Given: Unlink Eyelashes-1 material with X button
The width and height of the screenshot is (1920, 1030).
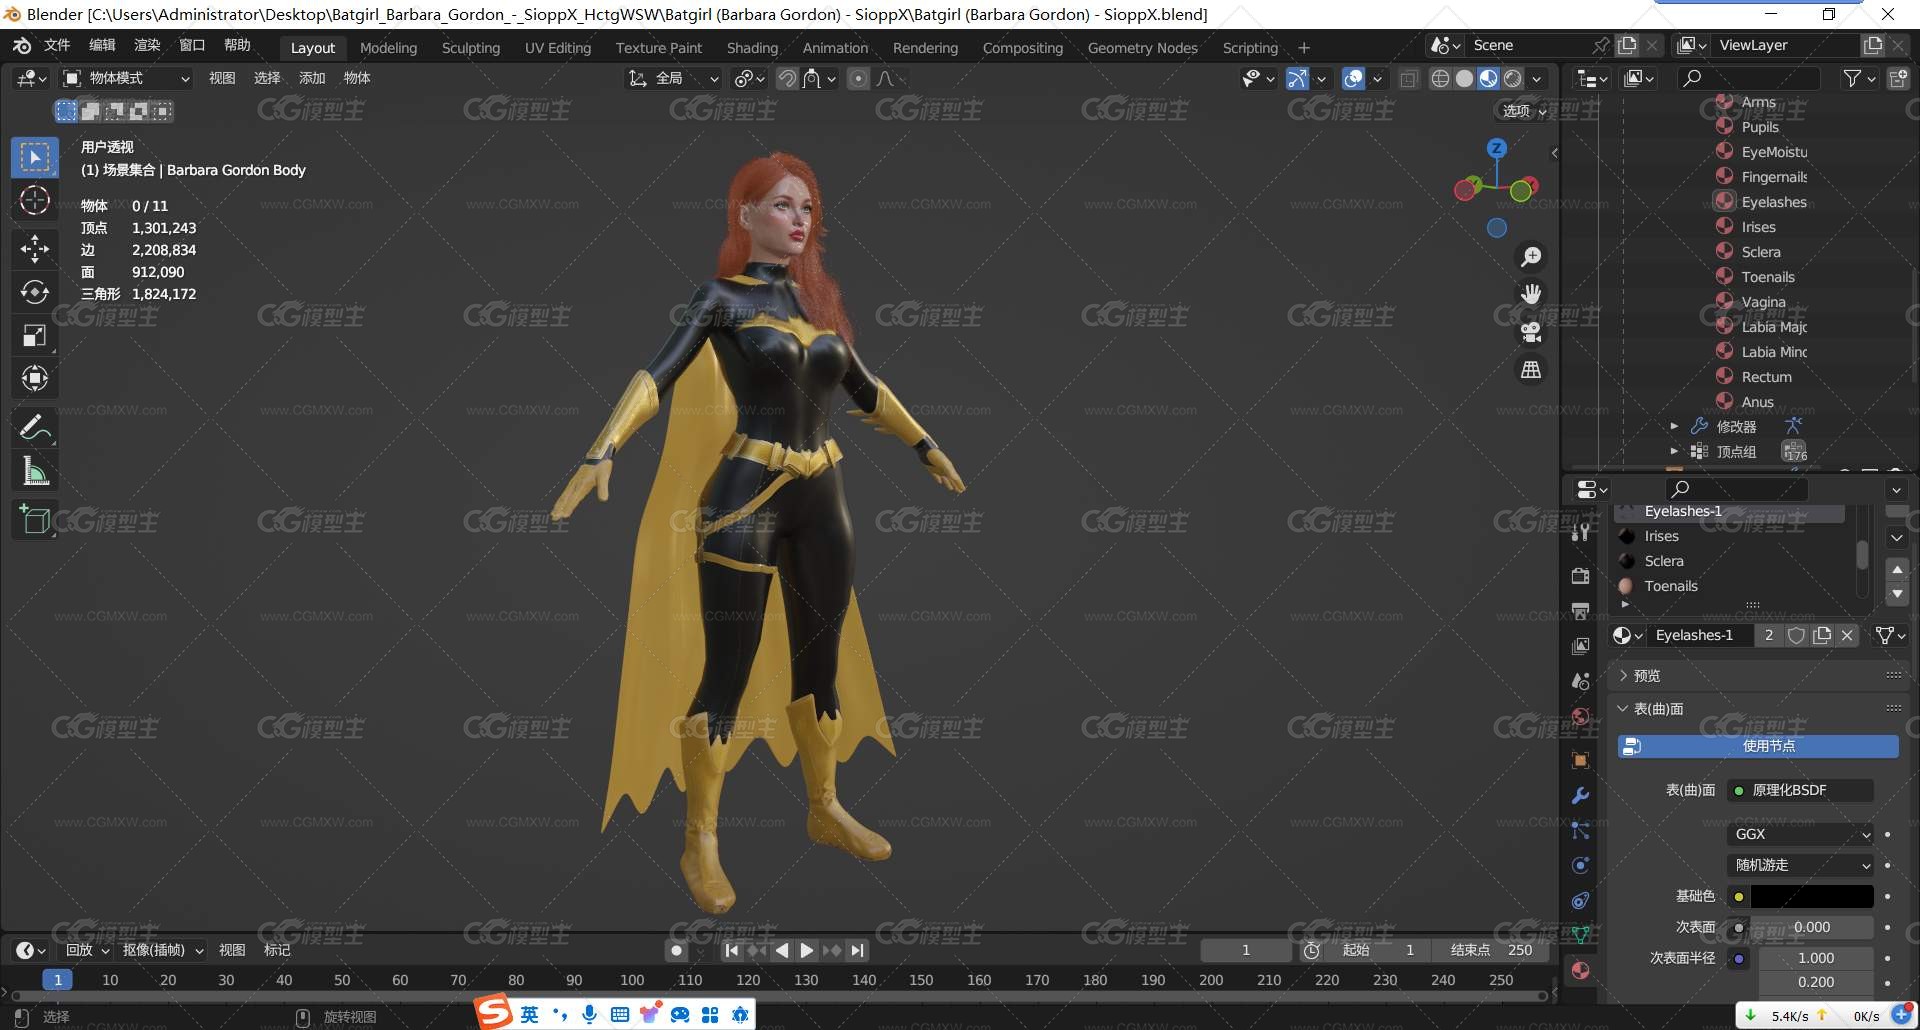Looking at the screenshot, I should click(x=1847, y=635).
